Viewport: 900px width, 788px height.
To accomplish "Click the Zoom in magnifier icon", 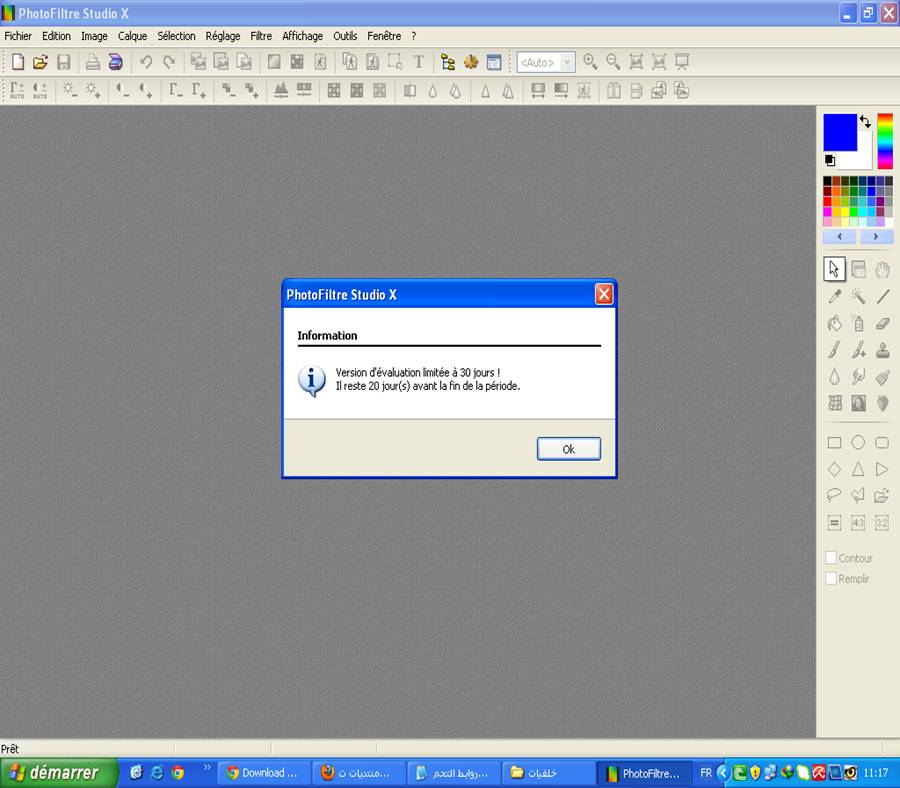I will click(590, 62).
